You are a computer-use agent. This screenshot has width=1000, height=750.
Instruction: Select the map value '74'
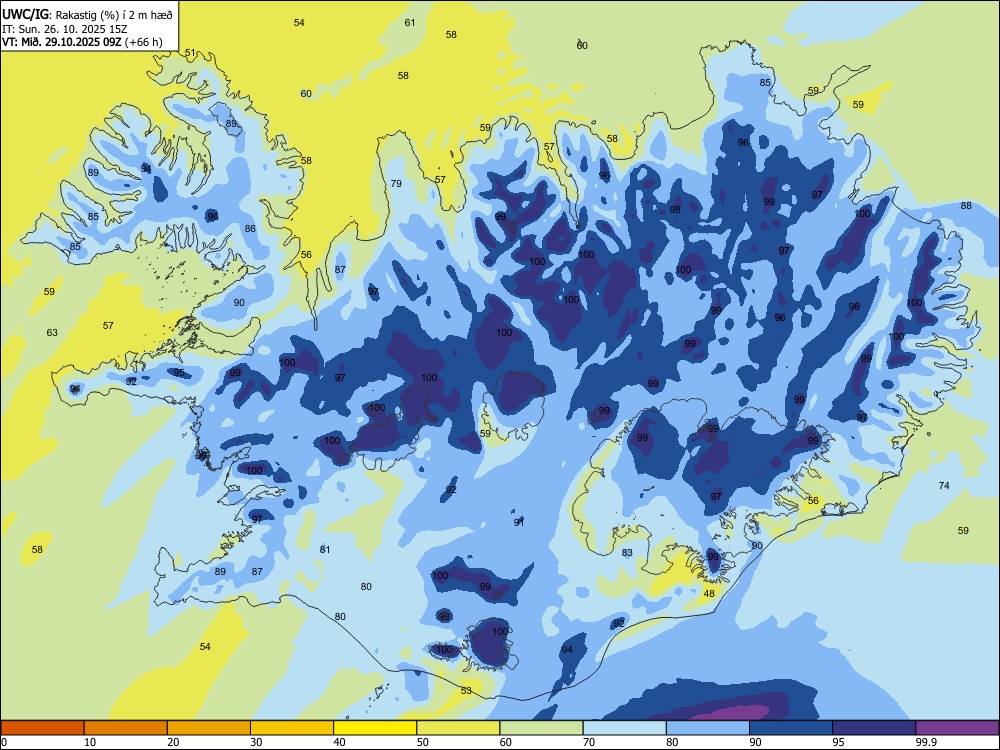click(x=944, y=485)
